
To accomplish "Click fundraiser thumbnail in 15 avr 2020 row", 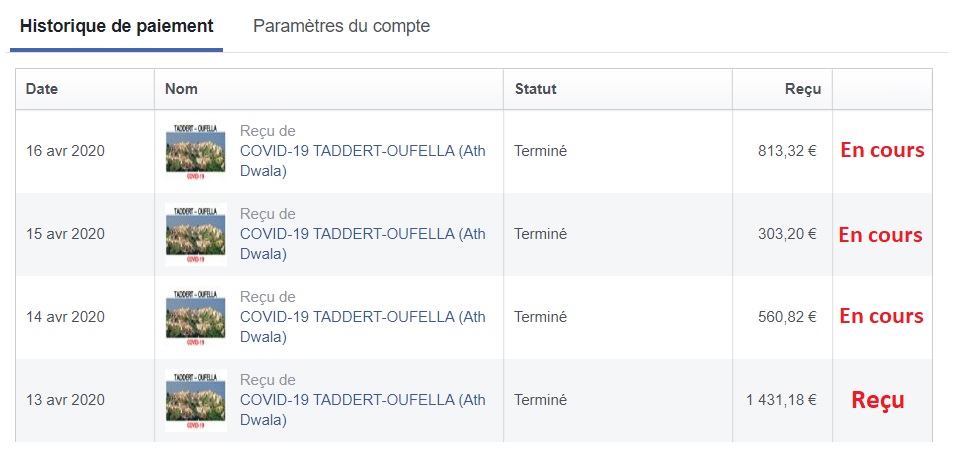I will click(x=196, y=234).
